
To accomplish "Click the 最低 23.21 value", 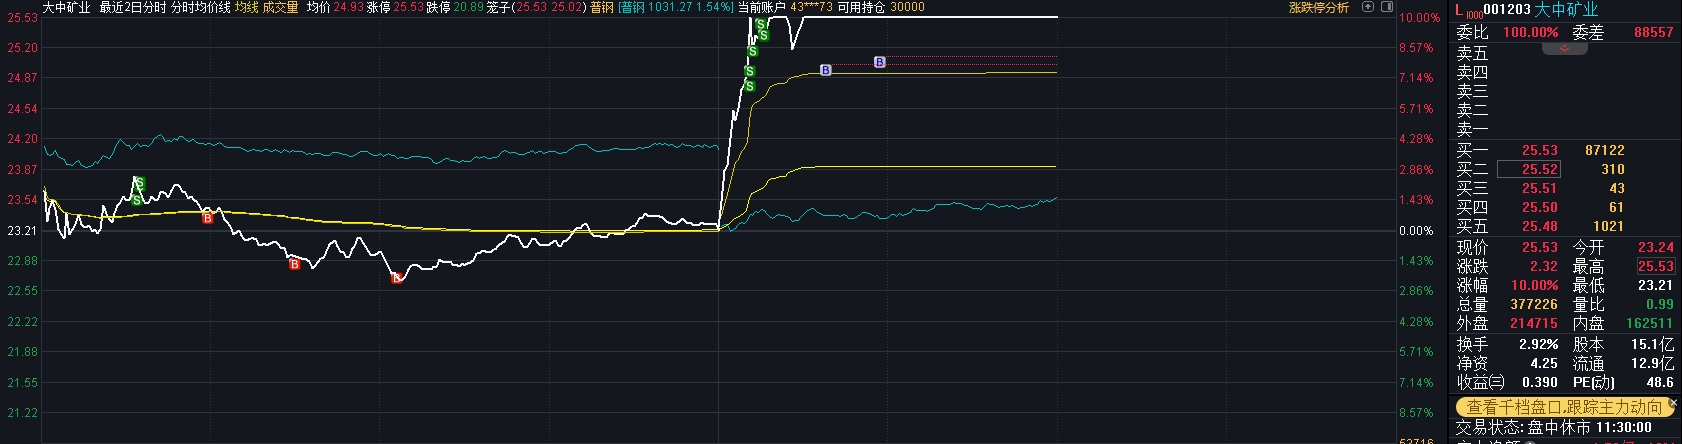I will (x=1655, y=285).
